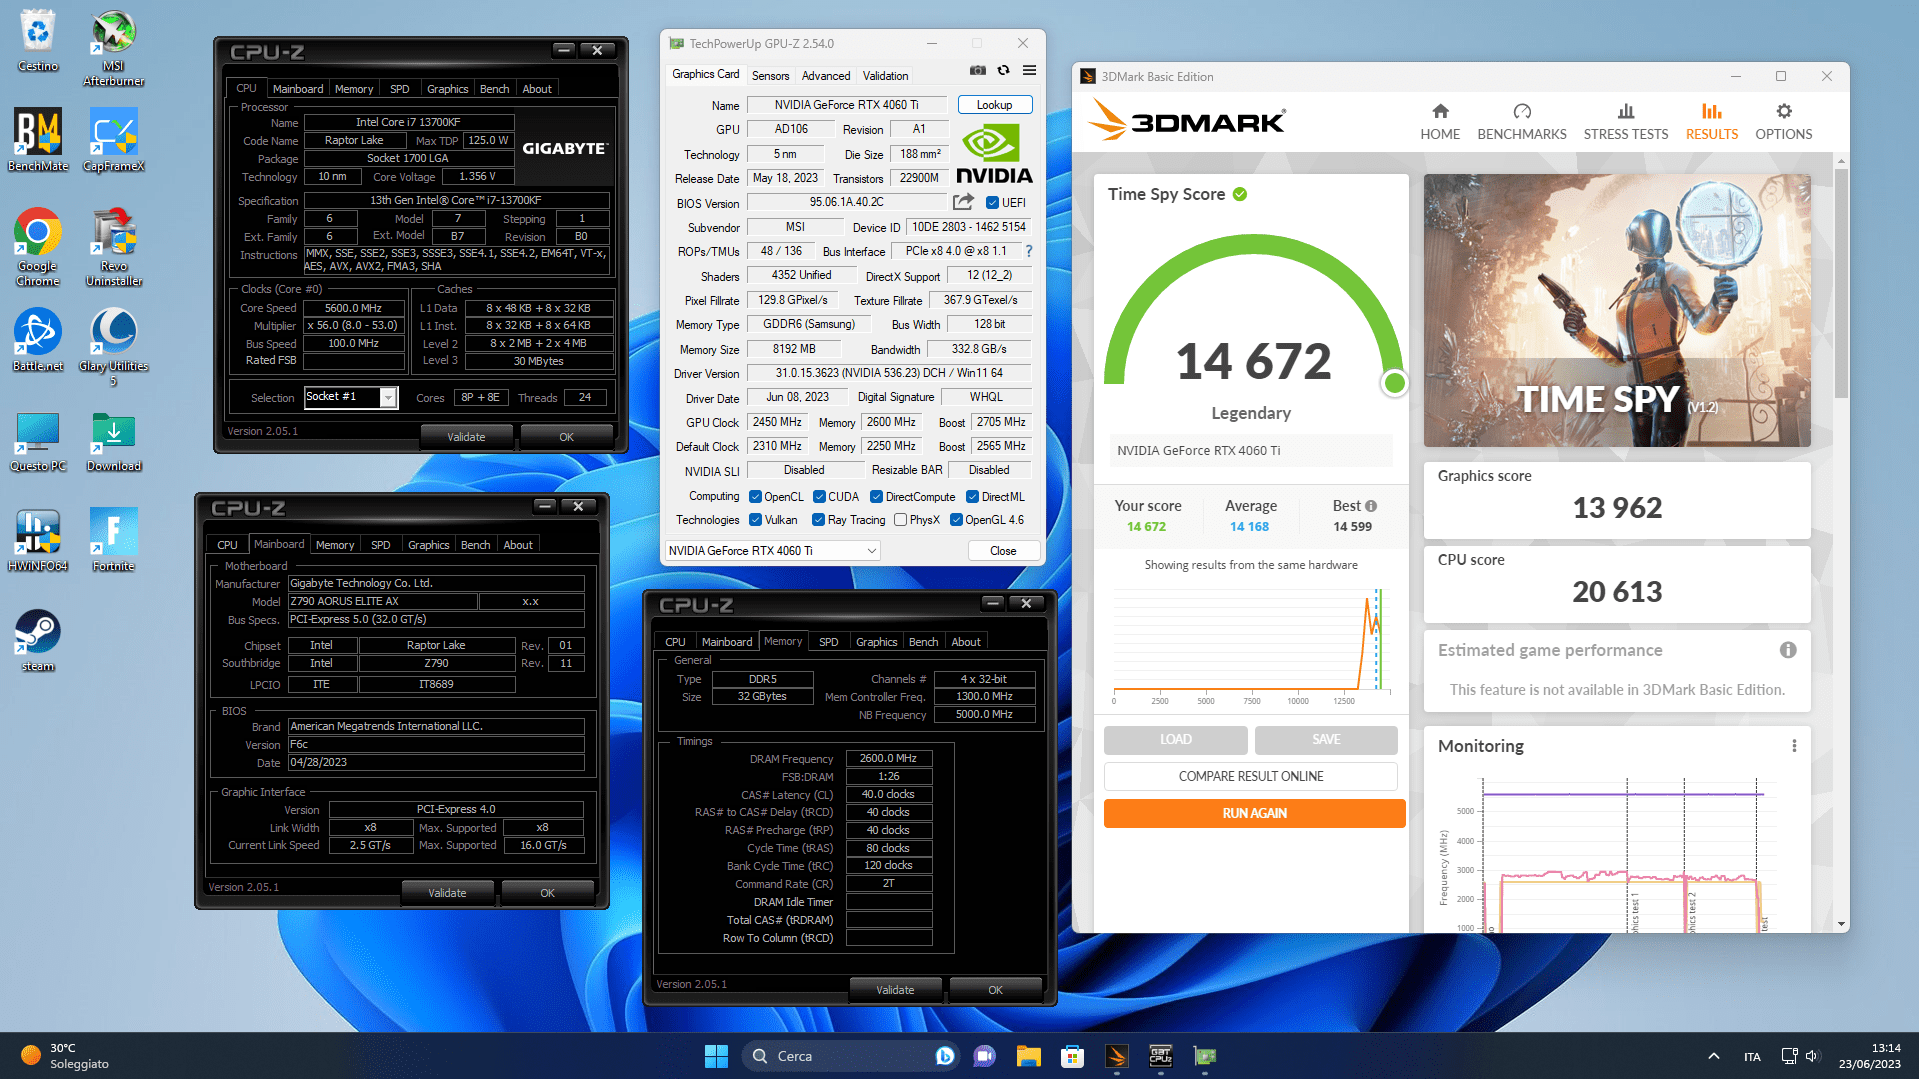Click the GPU-Z refresh icon

point(1003,70)
